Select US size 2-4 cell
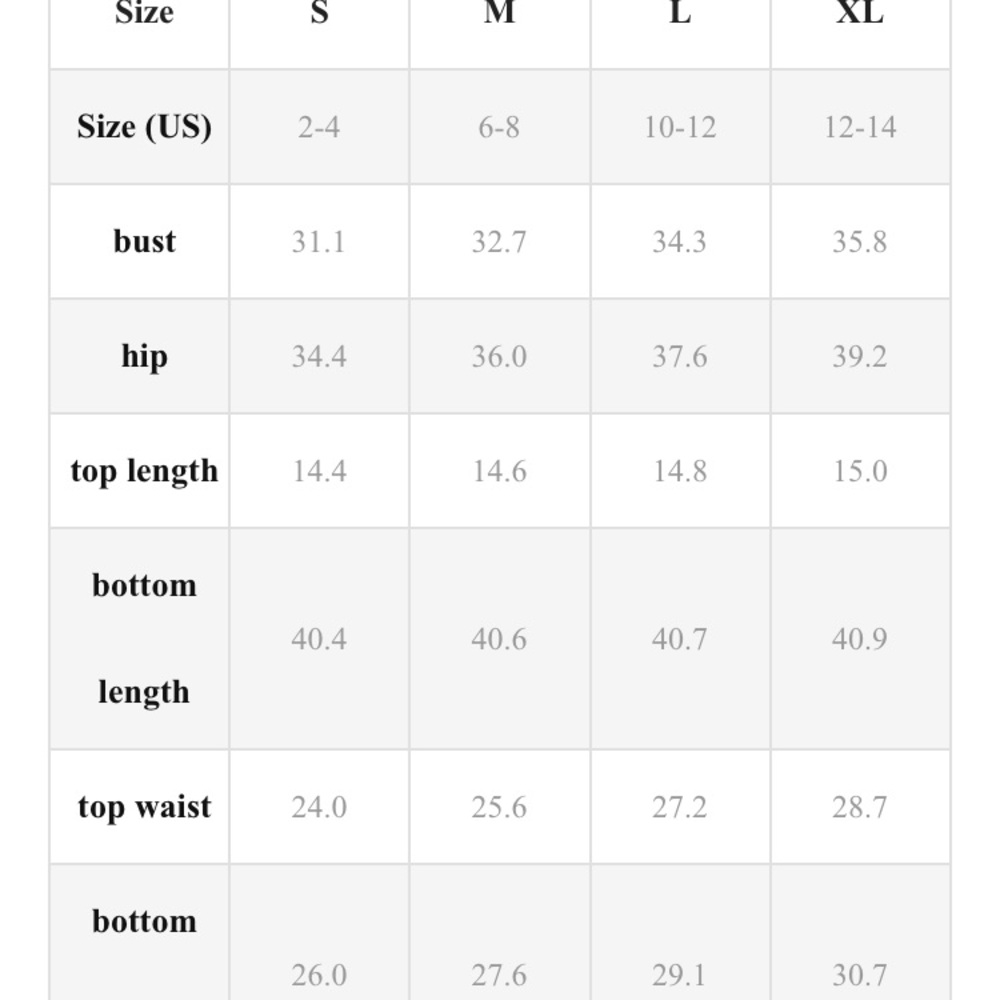 point(319,127)
